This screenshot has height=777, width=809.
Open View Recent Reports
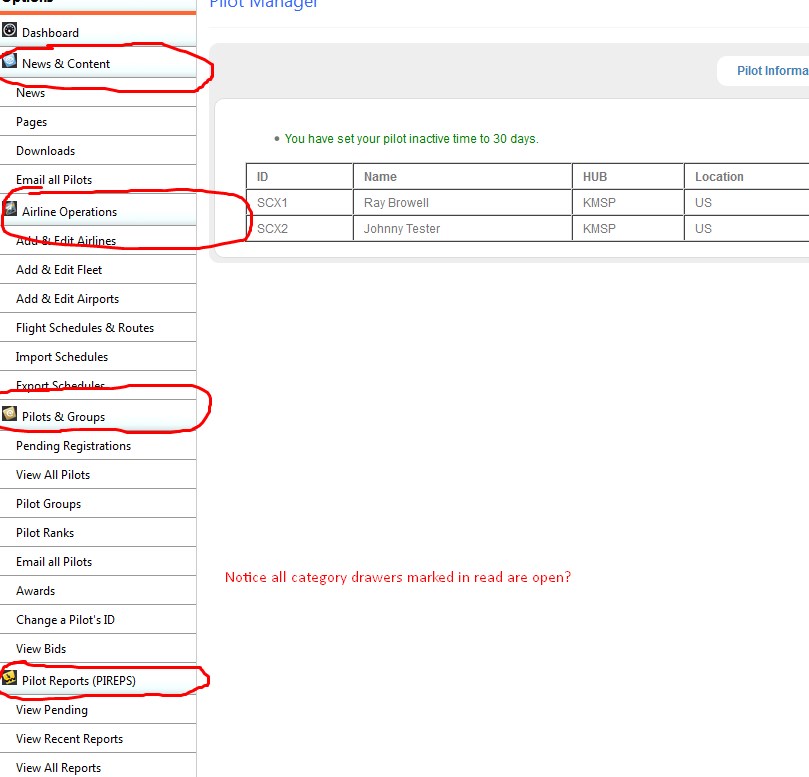coord(98,738)
